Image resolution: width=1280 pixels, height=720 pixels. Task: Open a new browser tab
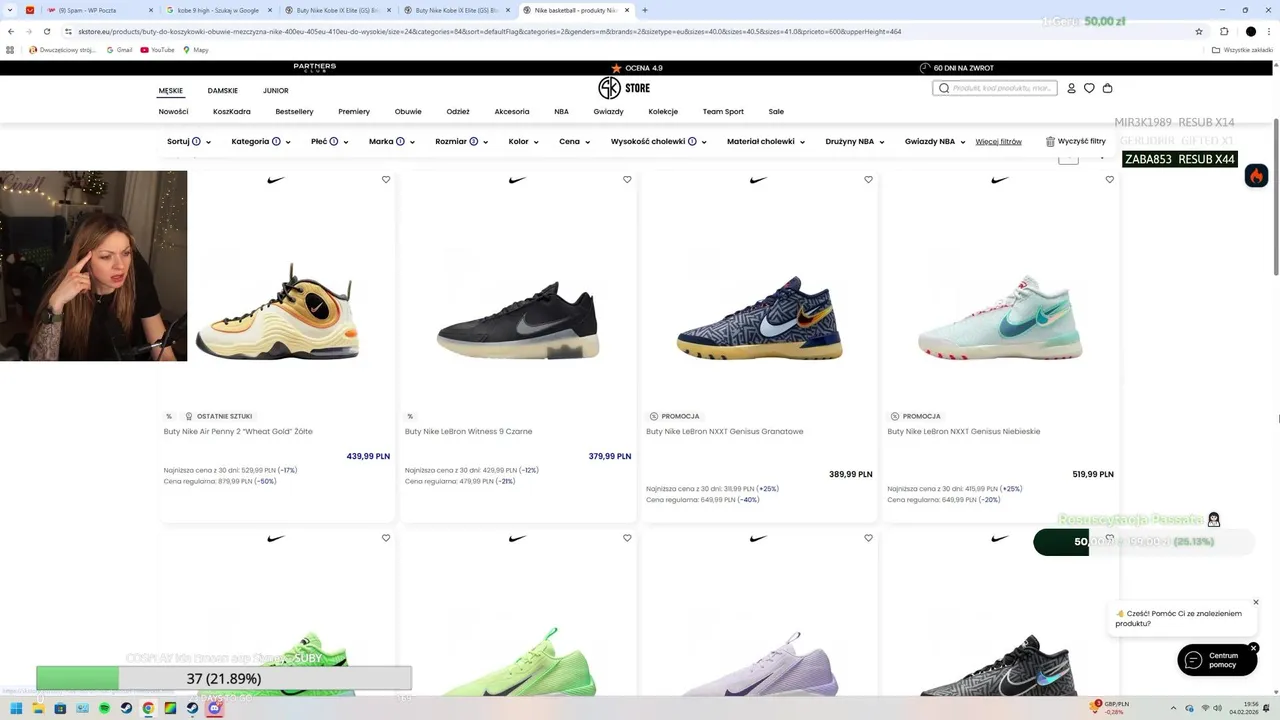pos(645,10)
